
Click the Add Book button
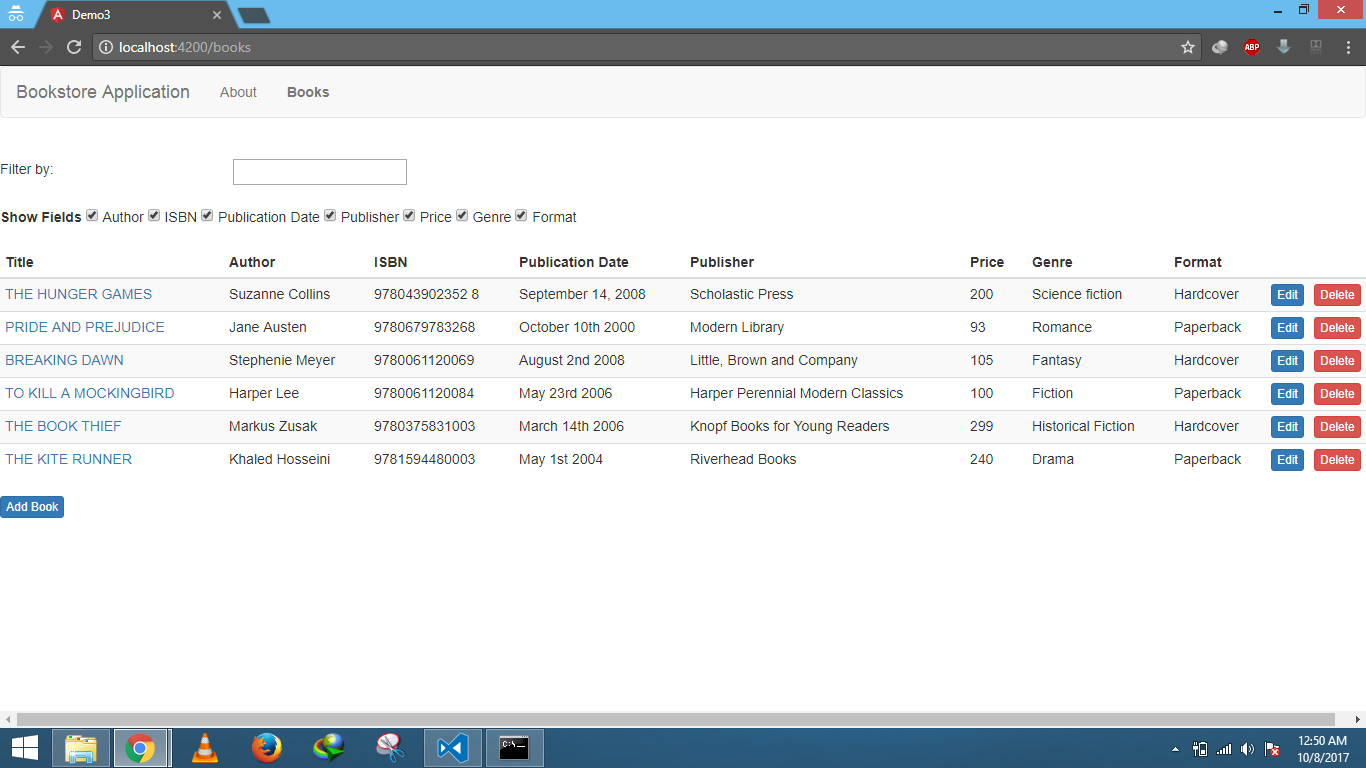[32, 507]
